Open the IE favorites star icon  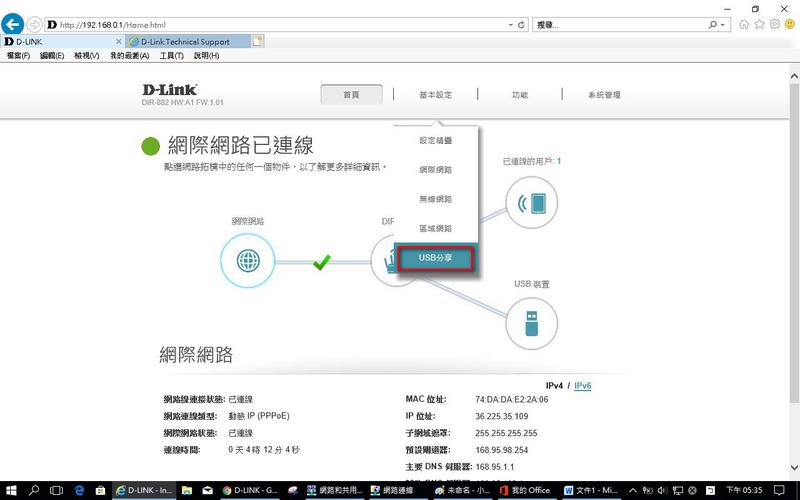759,23
